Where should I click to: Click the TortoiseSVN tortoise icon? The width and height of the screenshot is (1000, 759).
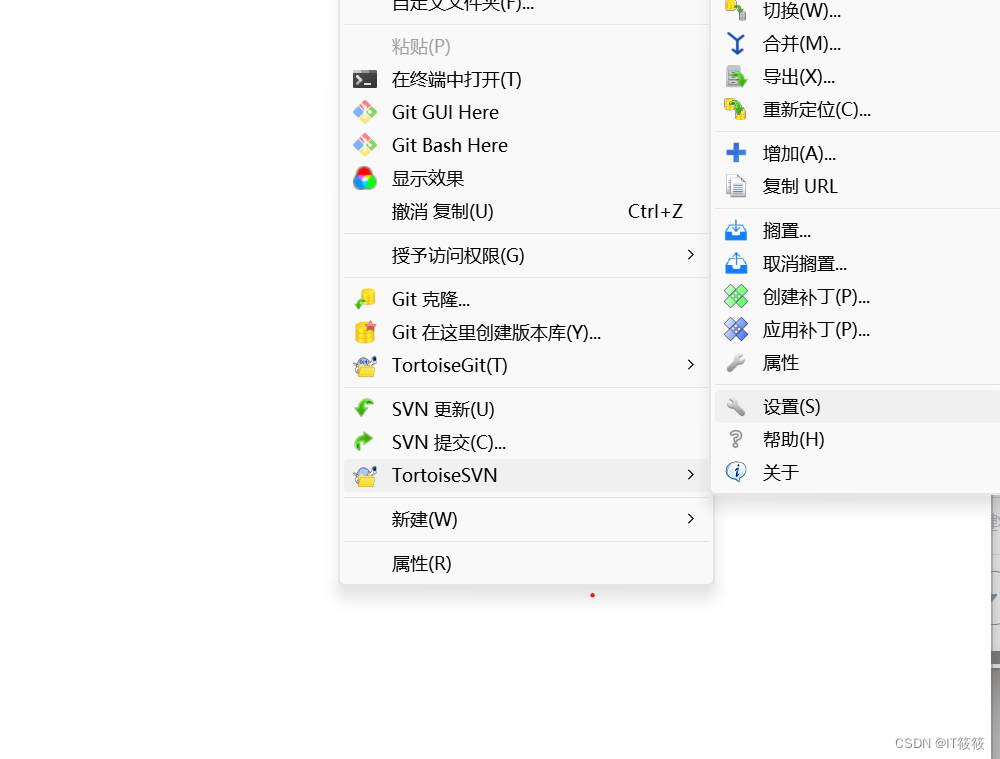coord(365,475)
